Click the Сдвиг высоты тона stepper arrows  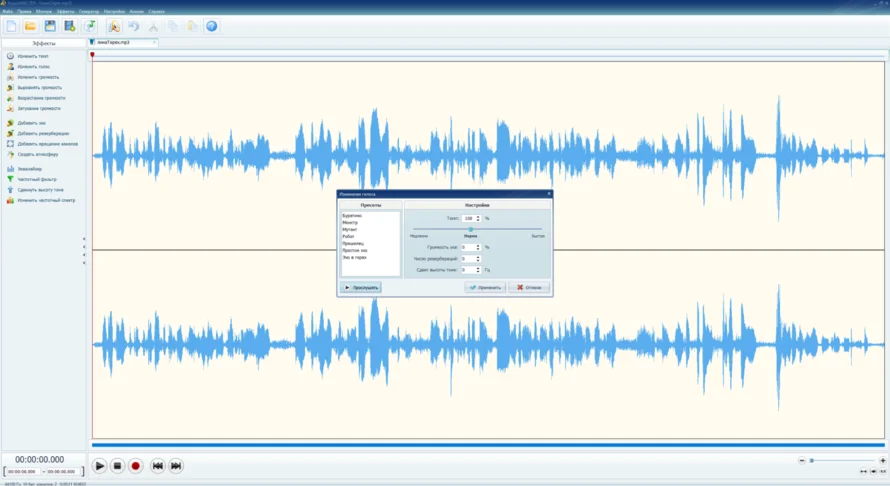point(478,270)
